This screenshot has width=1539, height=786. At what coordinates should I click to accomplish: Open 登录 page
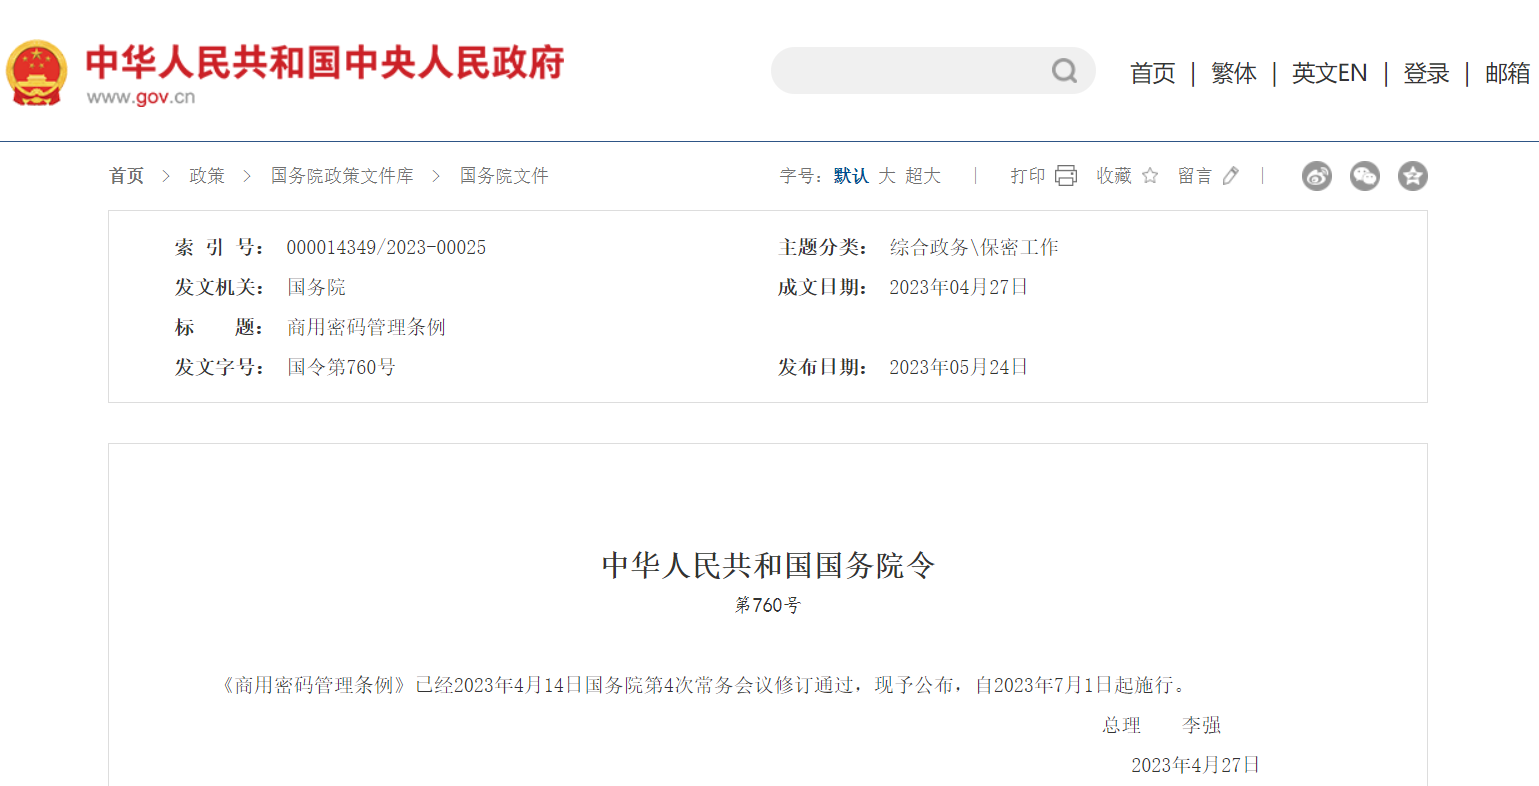pos(1426,73)
